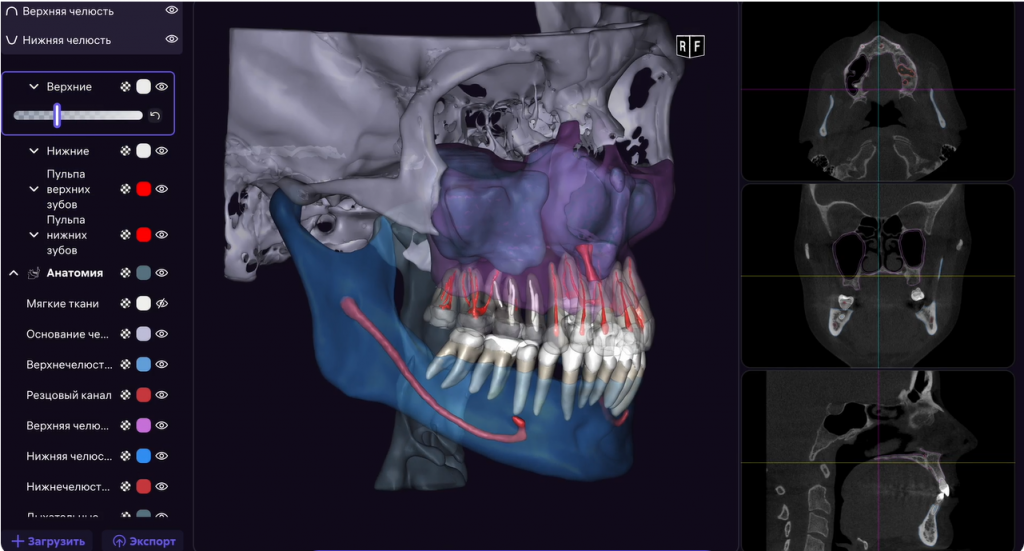Screen dimensions: 1024x551
Task: Toggle visibility of Нижняя челюсть at top
Action: 171,40
